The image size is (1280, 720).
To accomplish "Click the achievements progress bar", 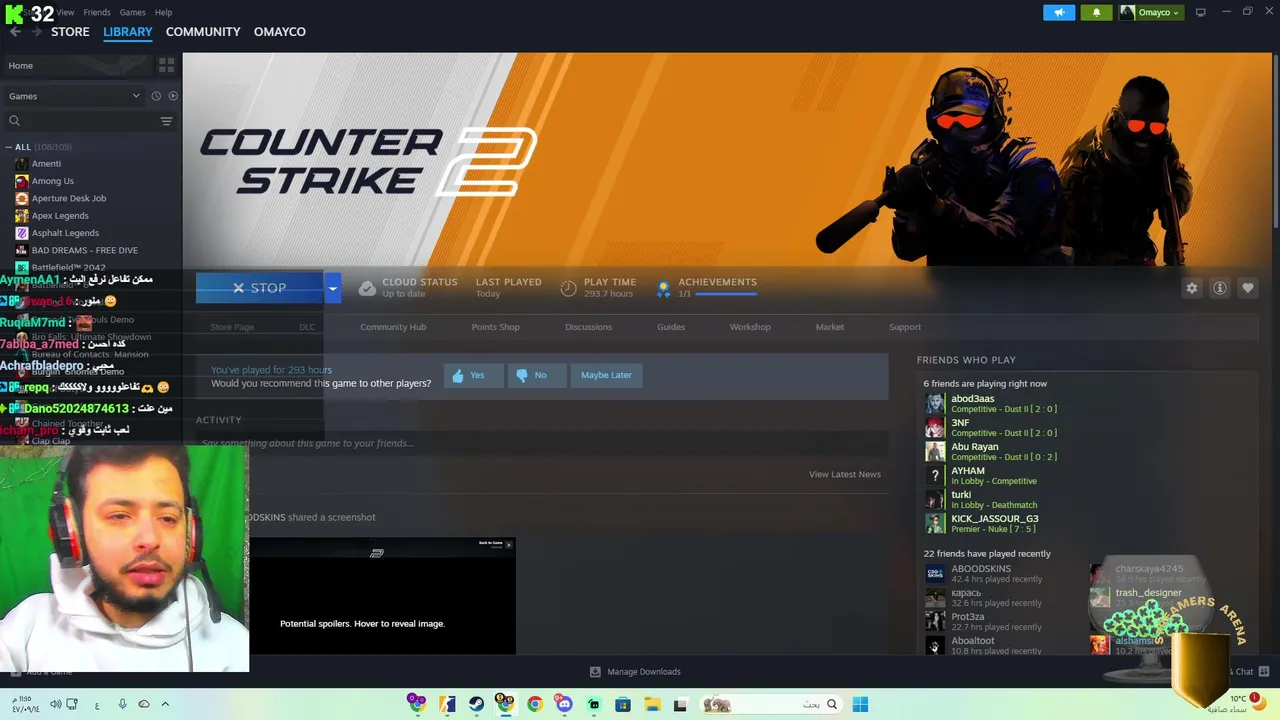I will 726,294.
